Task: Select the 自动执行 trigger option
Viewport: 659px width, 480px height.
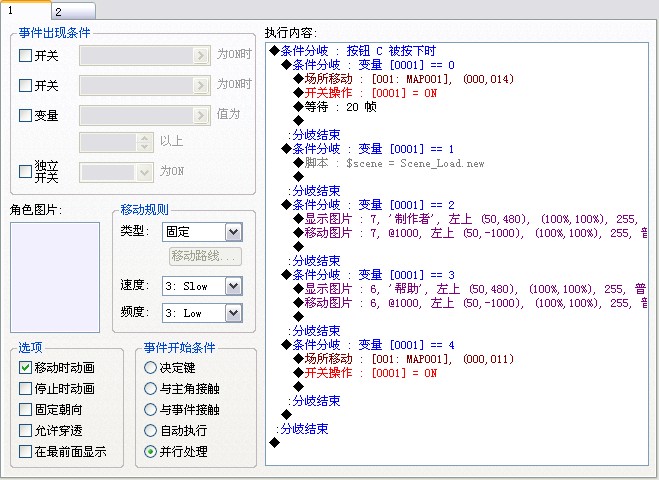Action: [150, 430]
